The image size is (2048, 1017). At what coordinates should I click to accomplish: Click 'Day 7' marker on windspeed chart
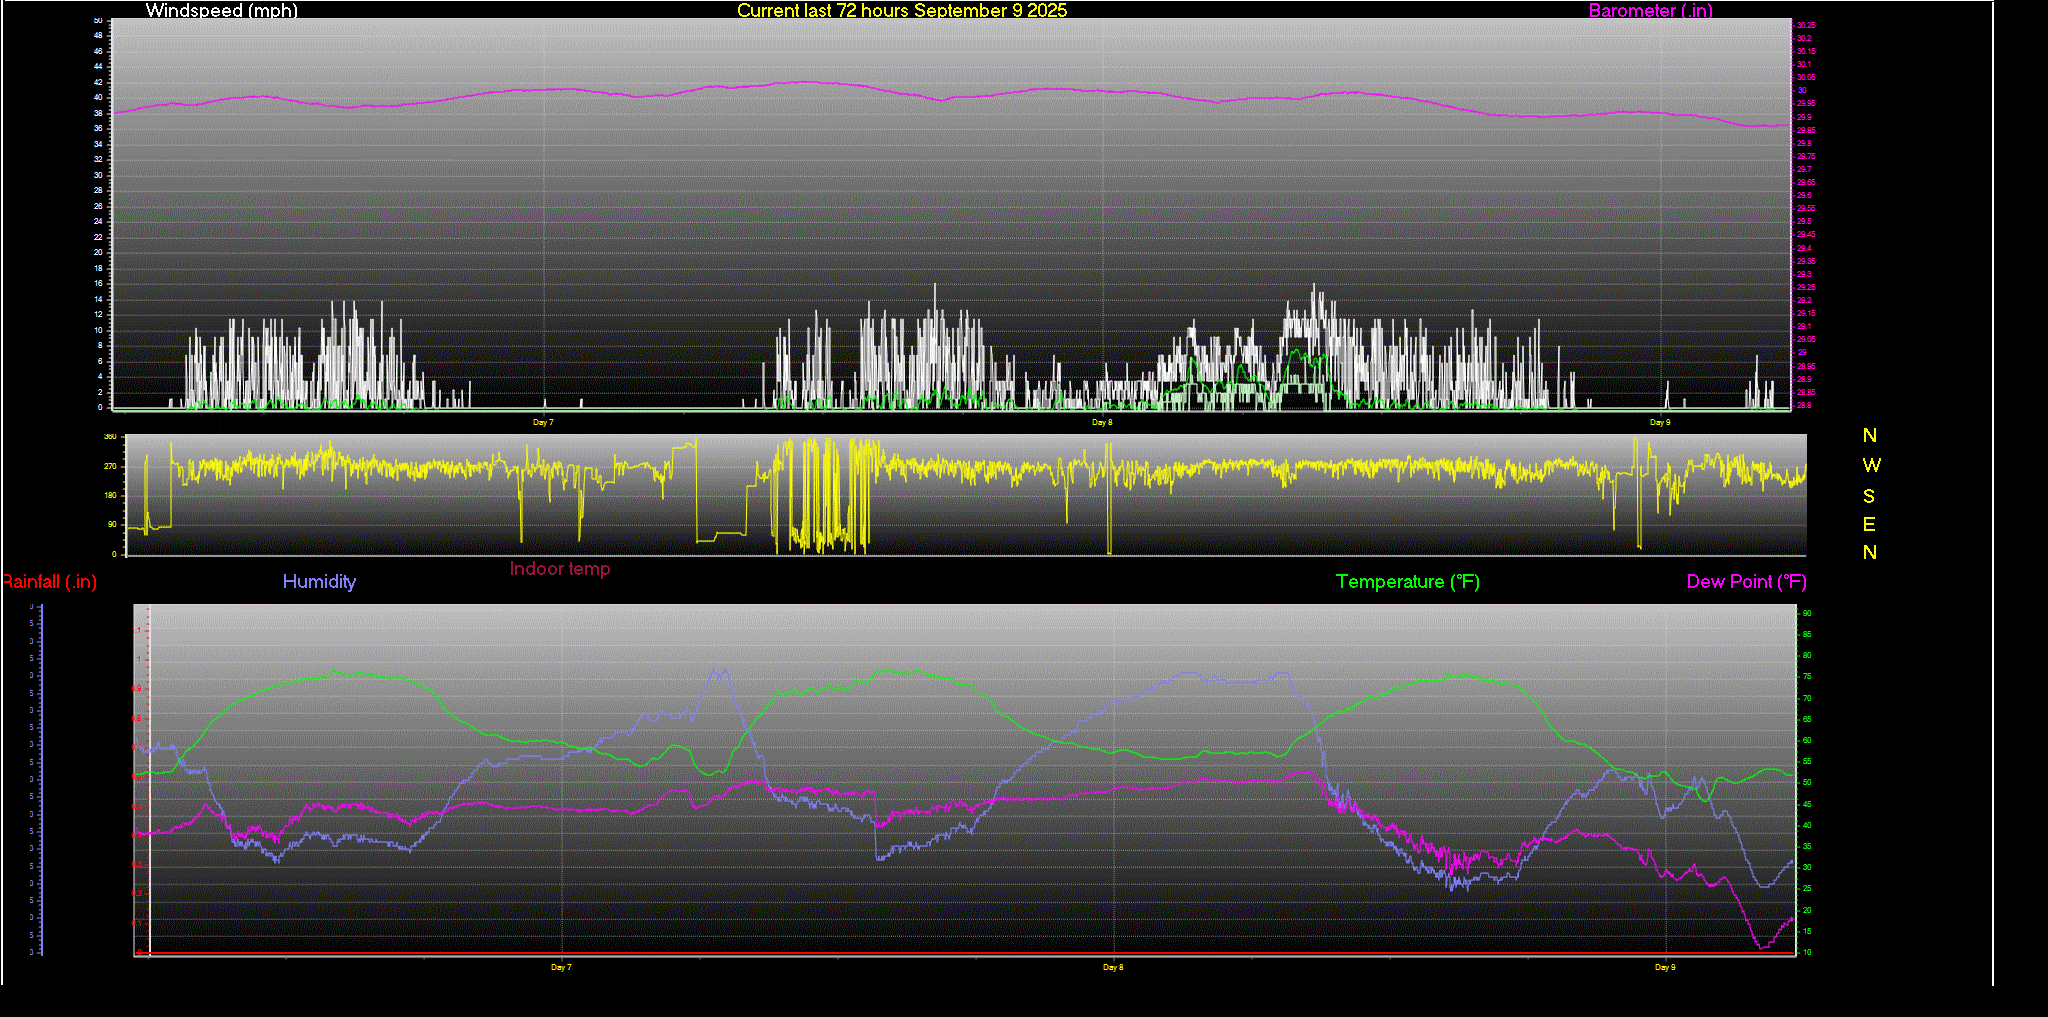coord(543,422)
